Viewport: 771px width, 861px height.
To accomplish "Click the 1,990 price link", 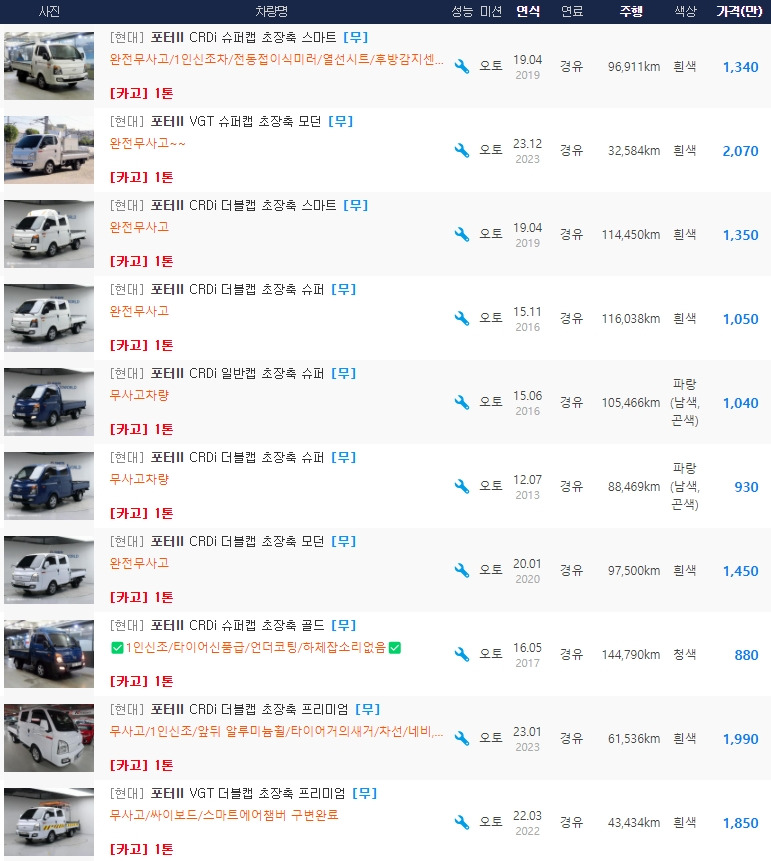I will (x=740, y=739).
